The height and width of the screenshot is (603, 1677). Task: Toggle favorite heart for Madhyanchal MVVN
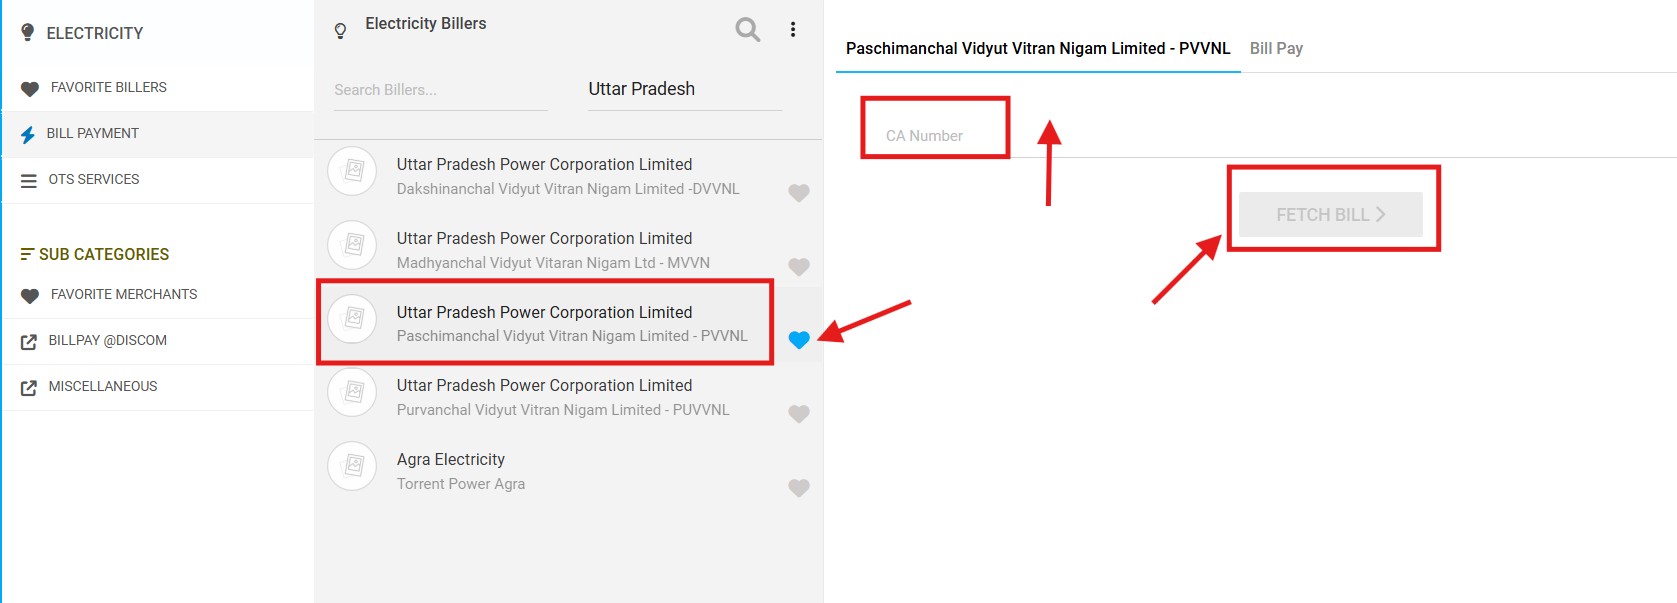point(798,267)
